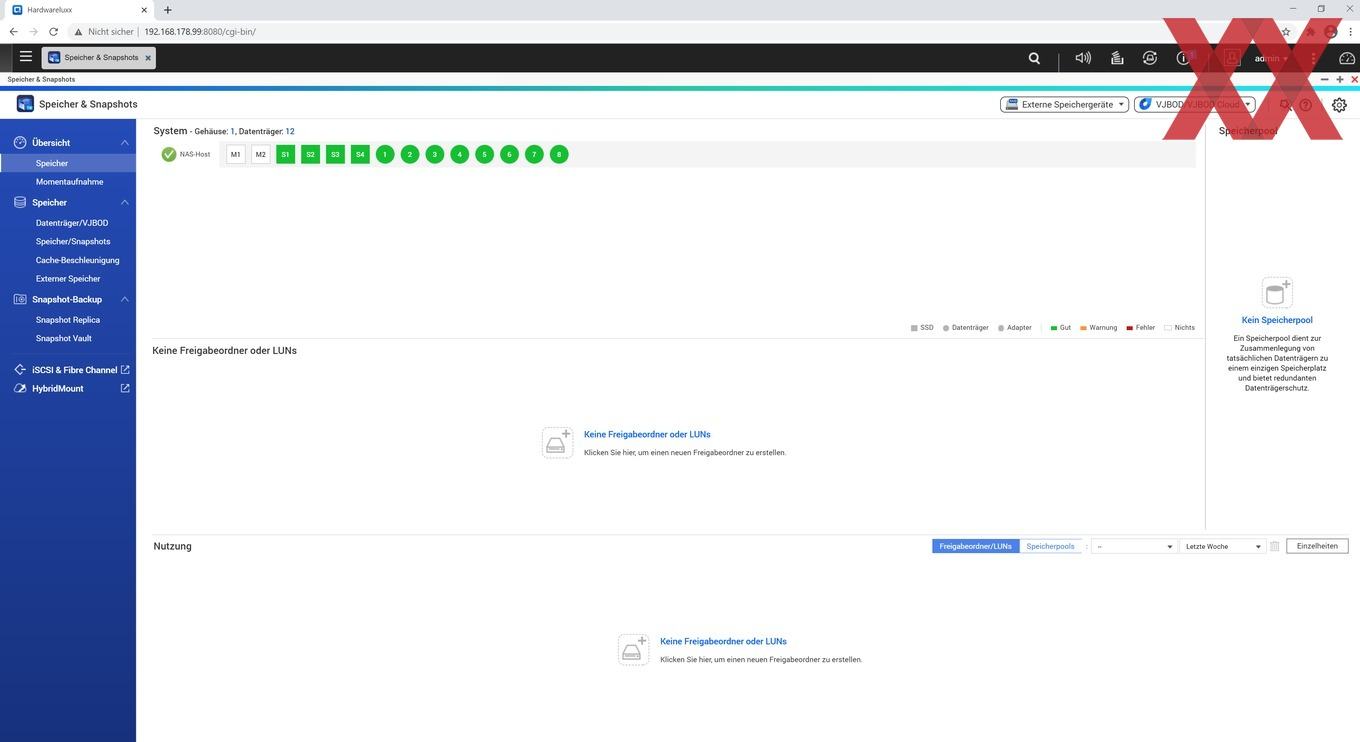Select disk bay 3
This screenshot has height=742, width=1360.
coord(434,154)
